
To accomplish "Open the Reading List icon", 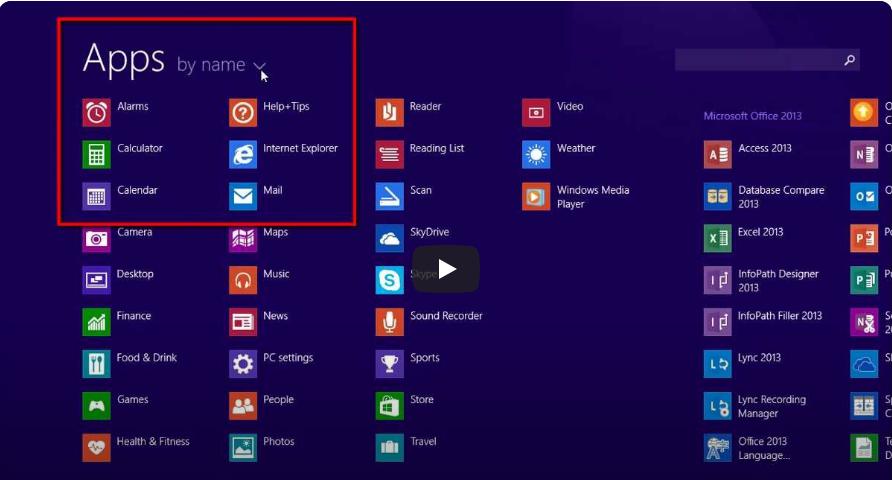I will pyautogui.click(x=390, y=155).
